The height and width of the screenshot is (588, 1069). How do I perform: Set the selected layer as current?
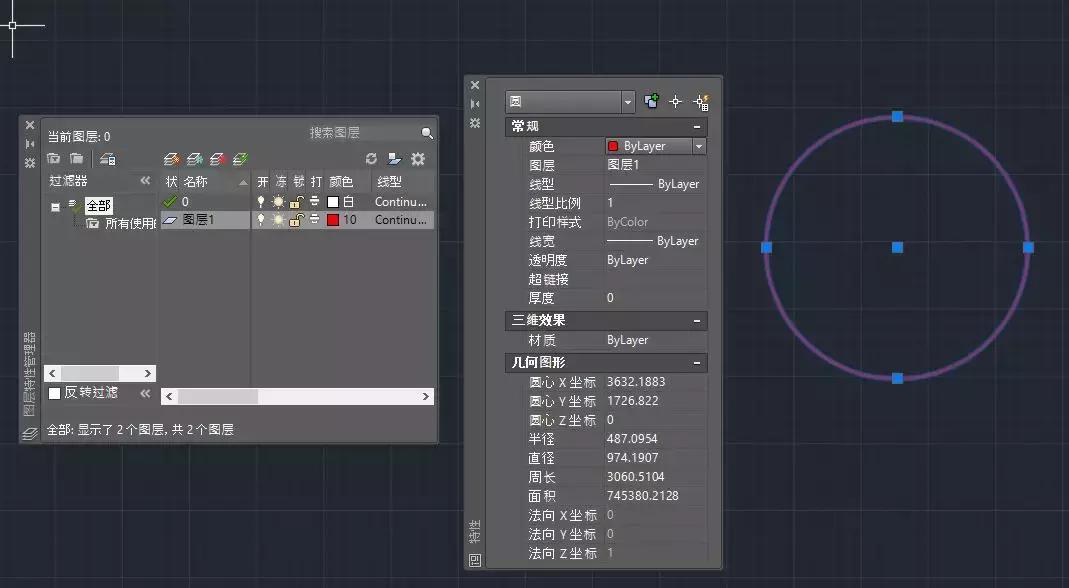point(237,158)
